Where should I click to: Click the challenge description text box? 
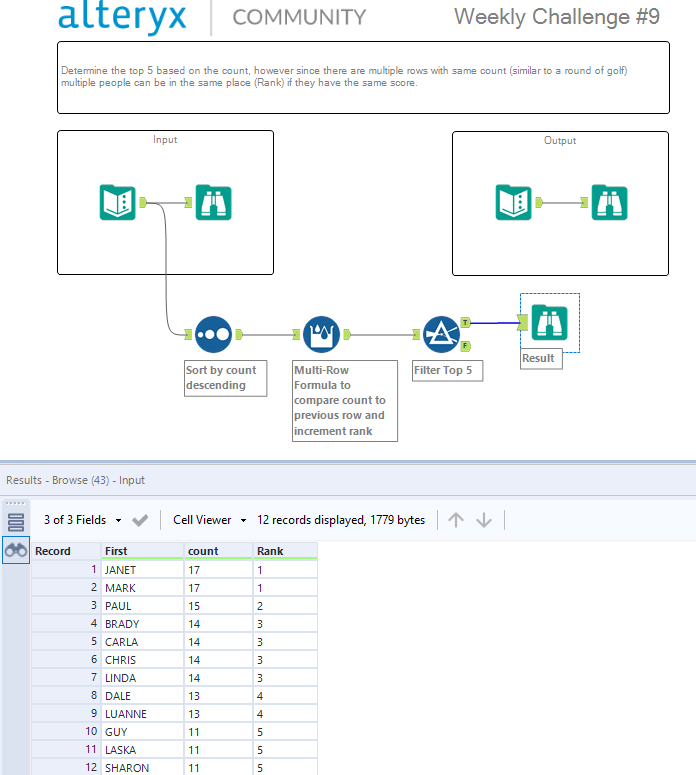click(363, 78)
